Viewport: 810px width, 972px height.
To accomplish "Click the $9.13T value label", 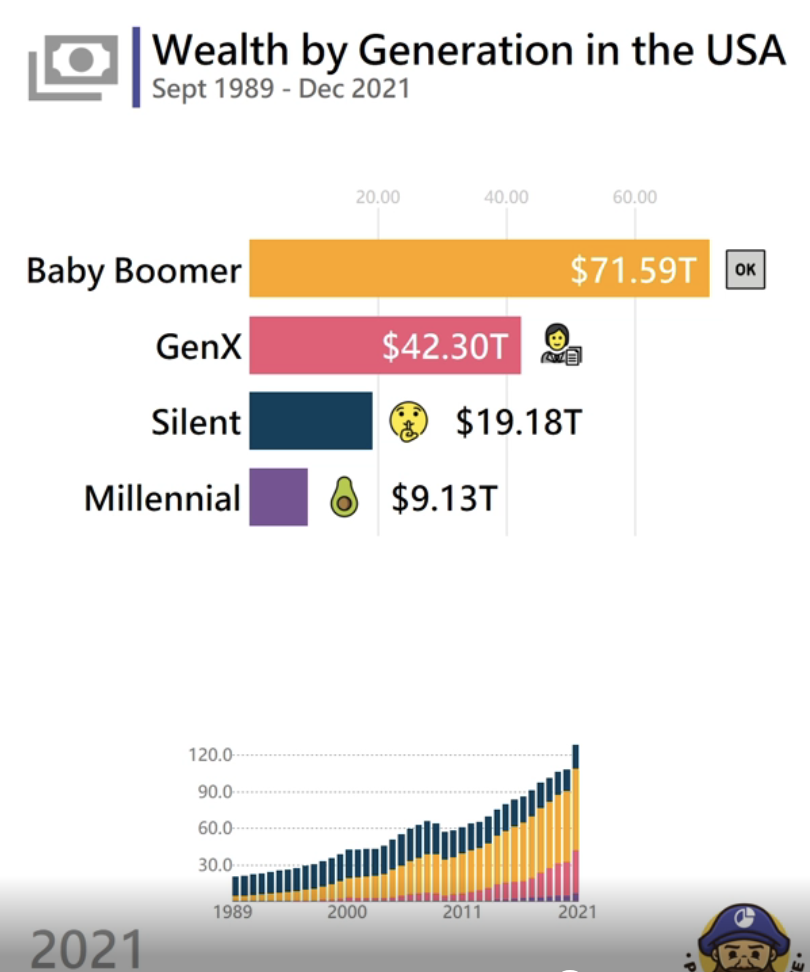I will (443, 498).
